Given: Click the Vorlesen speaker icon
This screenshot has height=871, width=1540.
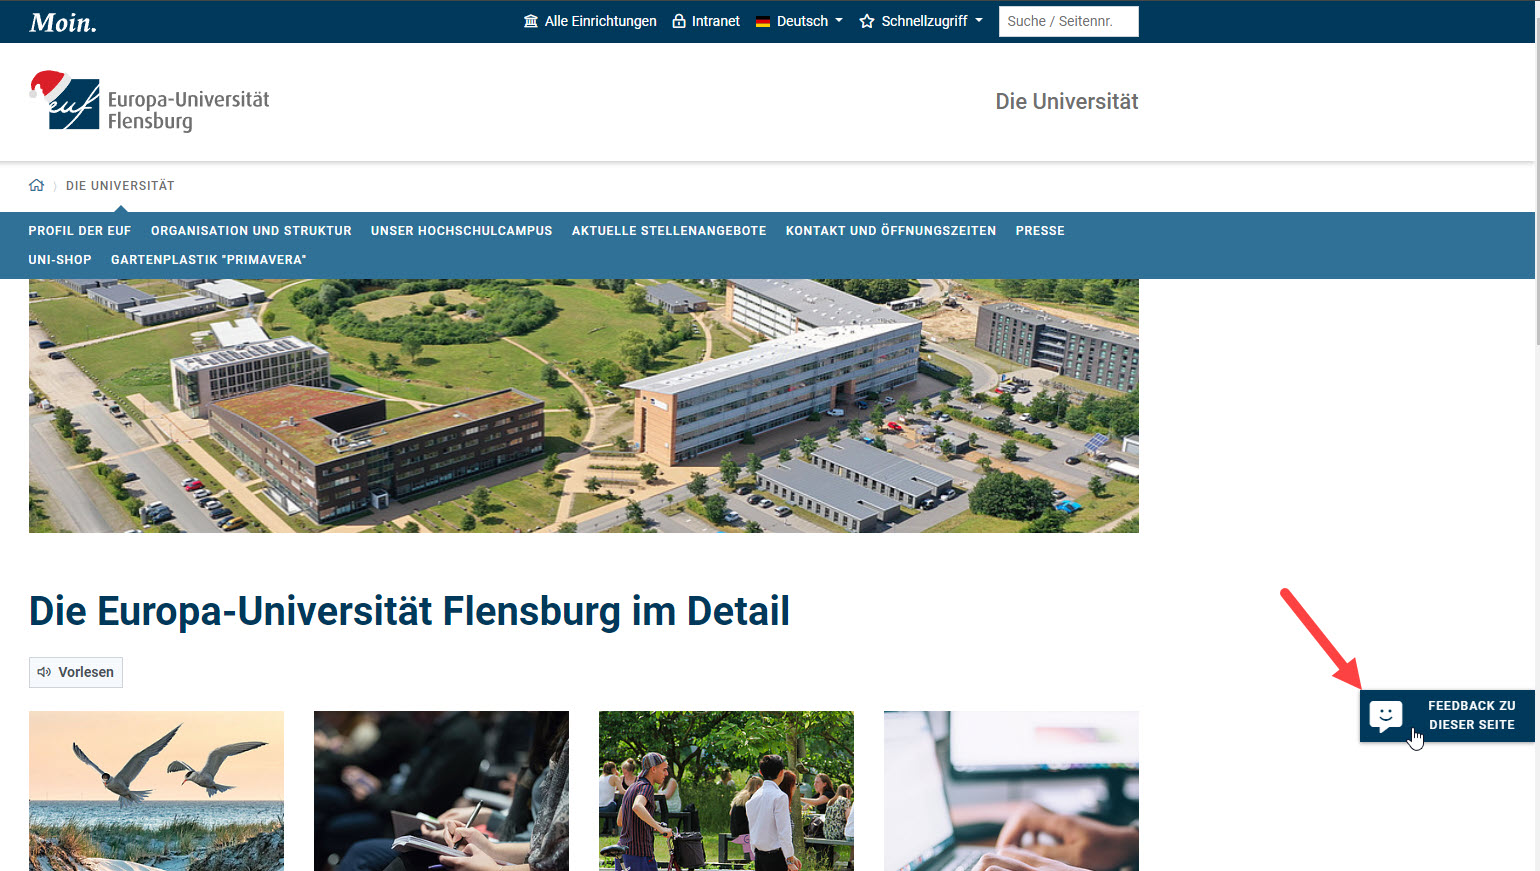Looking at the screenshot, I should pos(44,672).
